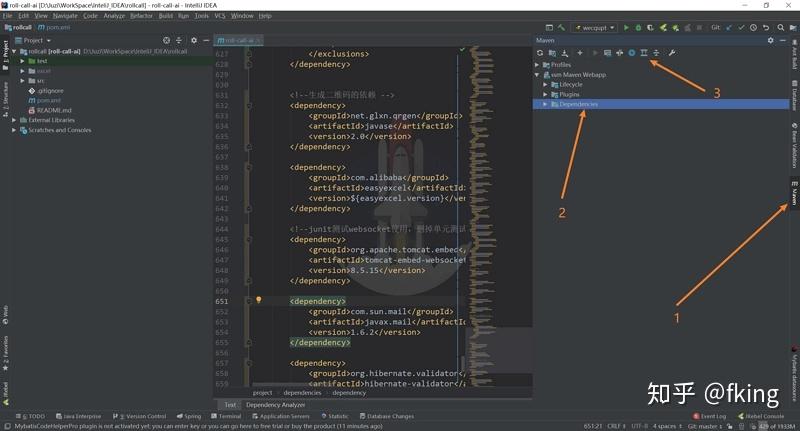Viewport: 800px width, 431px height.
Task: Expand External Libraries in Project tree
Action: tap(14, 120)
